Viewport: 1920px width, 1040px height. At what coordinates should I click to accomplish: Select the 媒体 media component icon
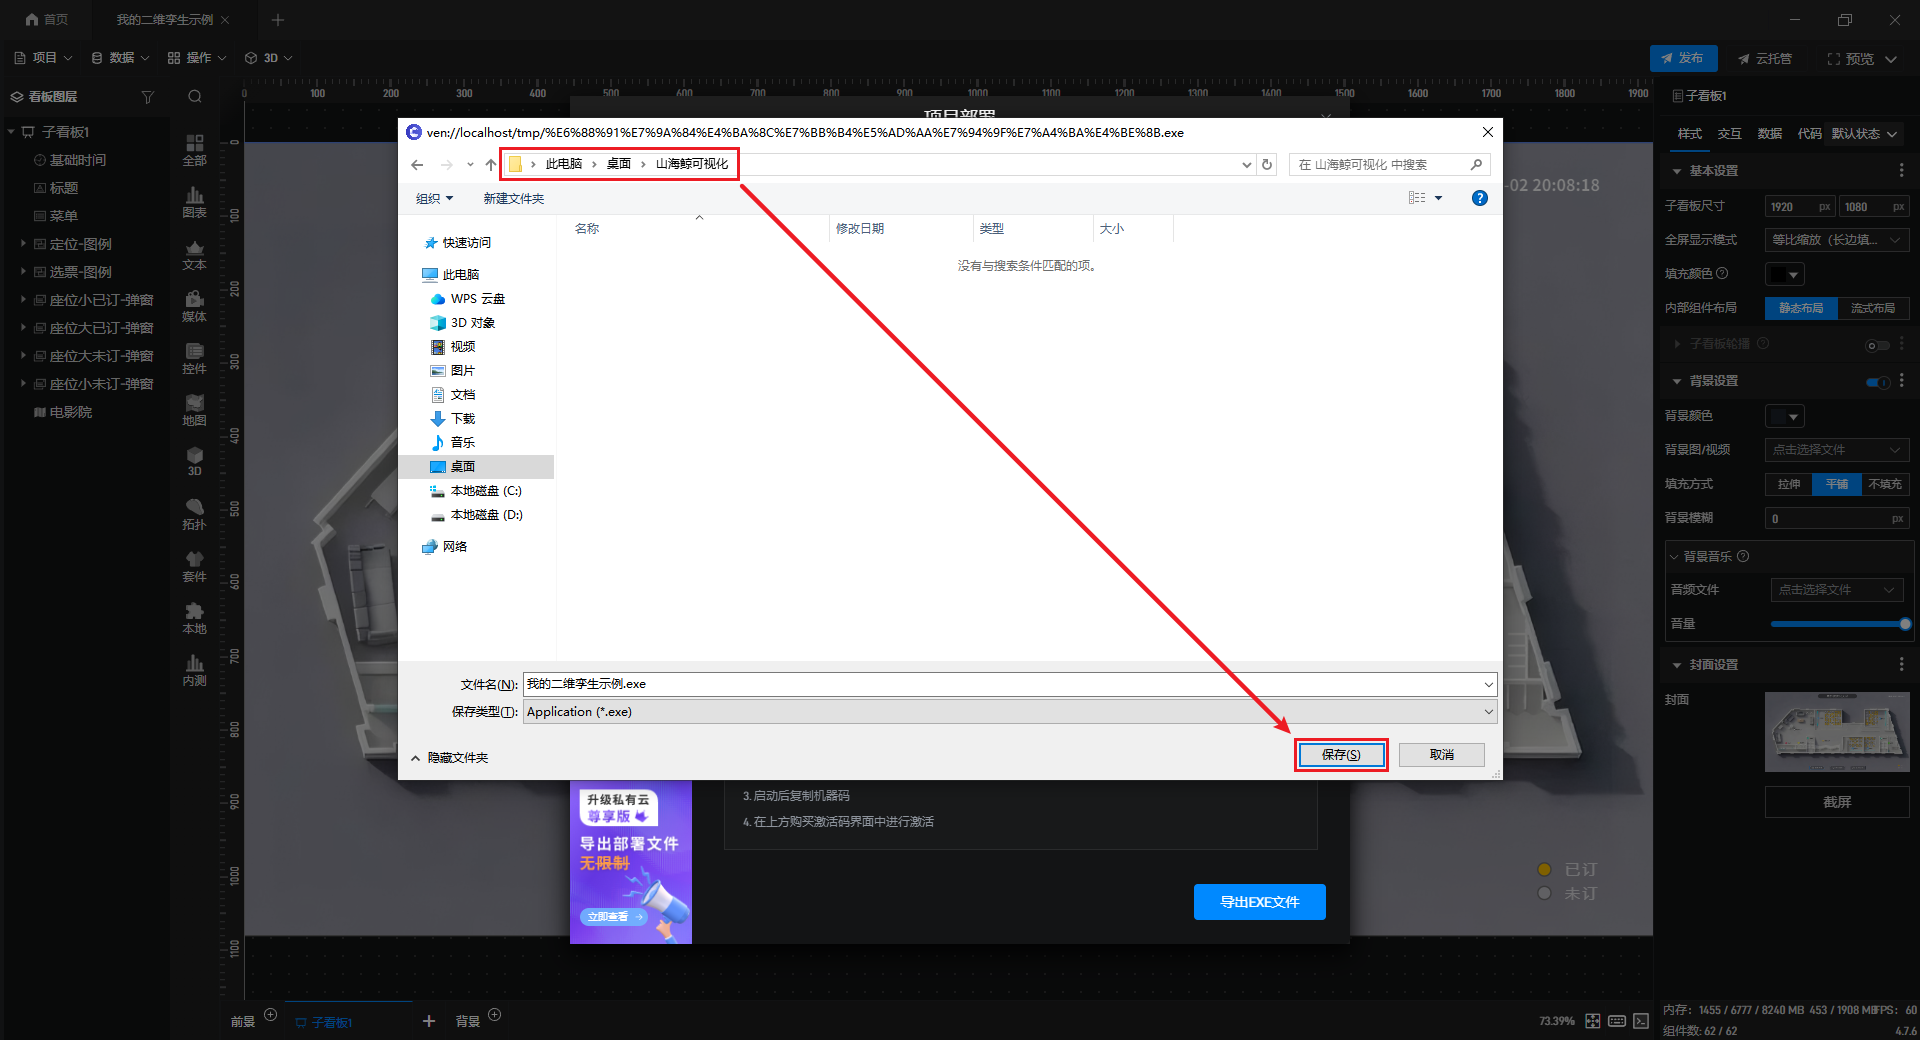(x=194, y=306)
